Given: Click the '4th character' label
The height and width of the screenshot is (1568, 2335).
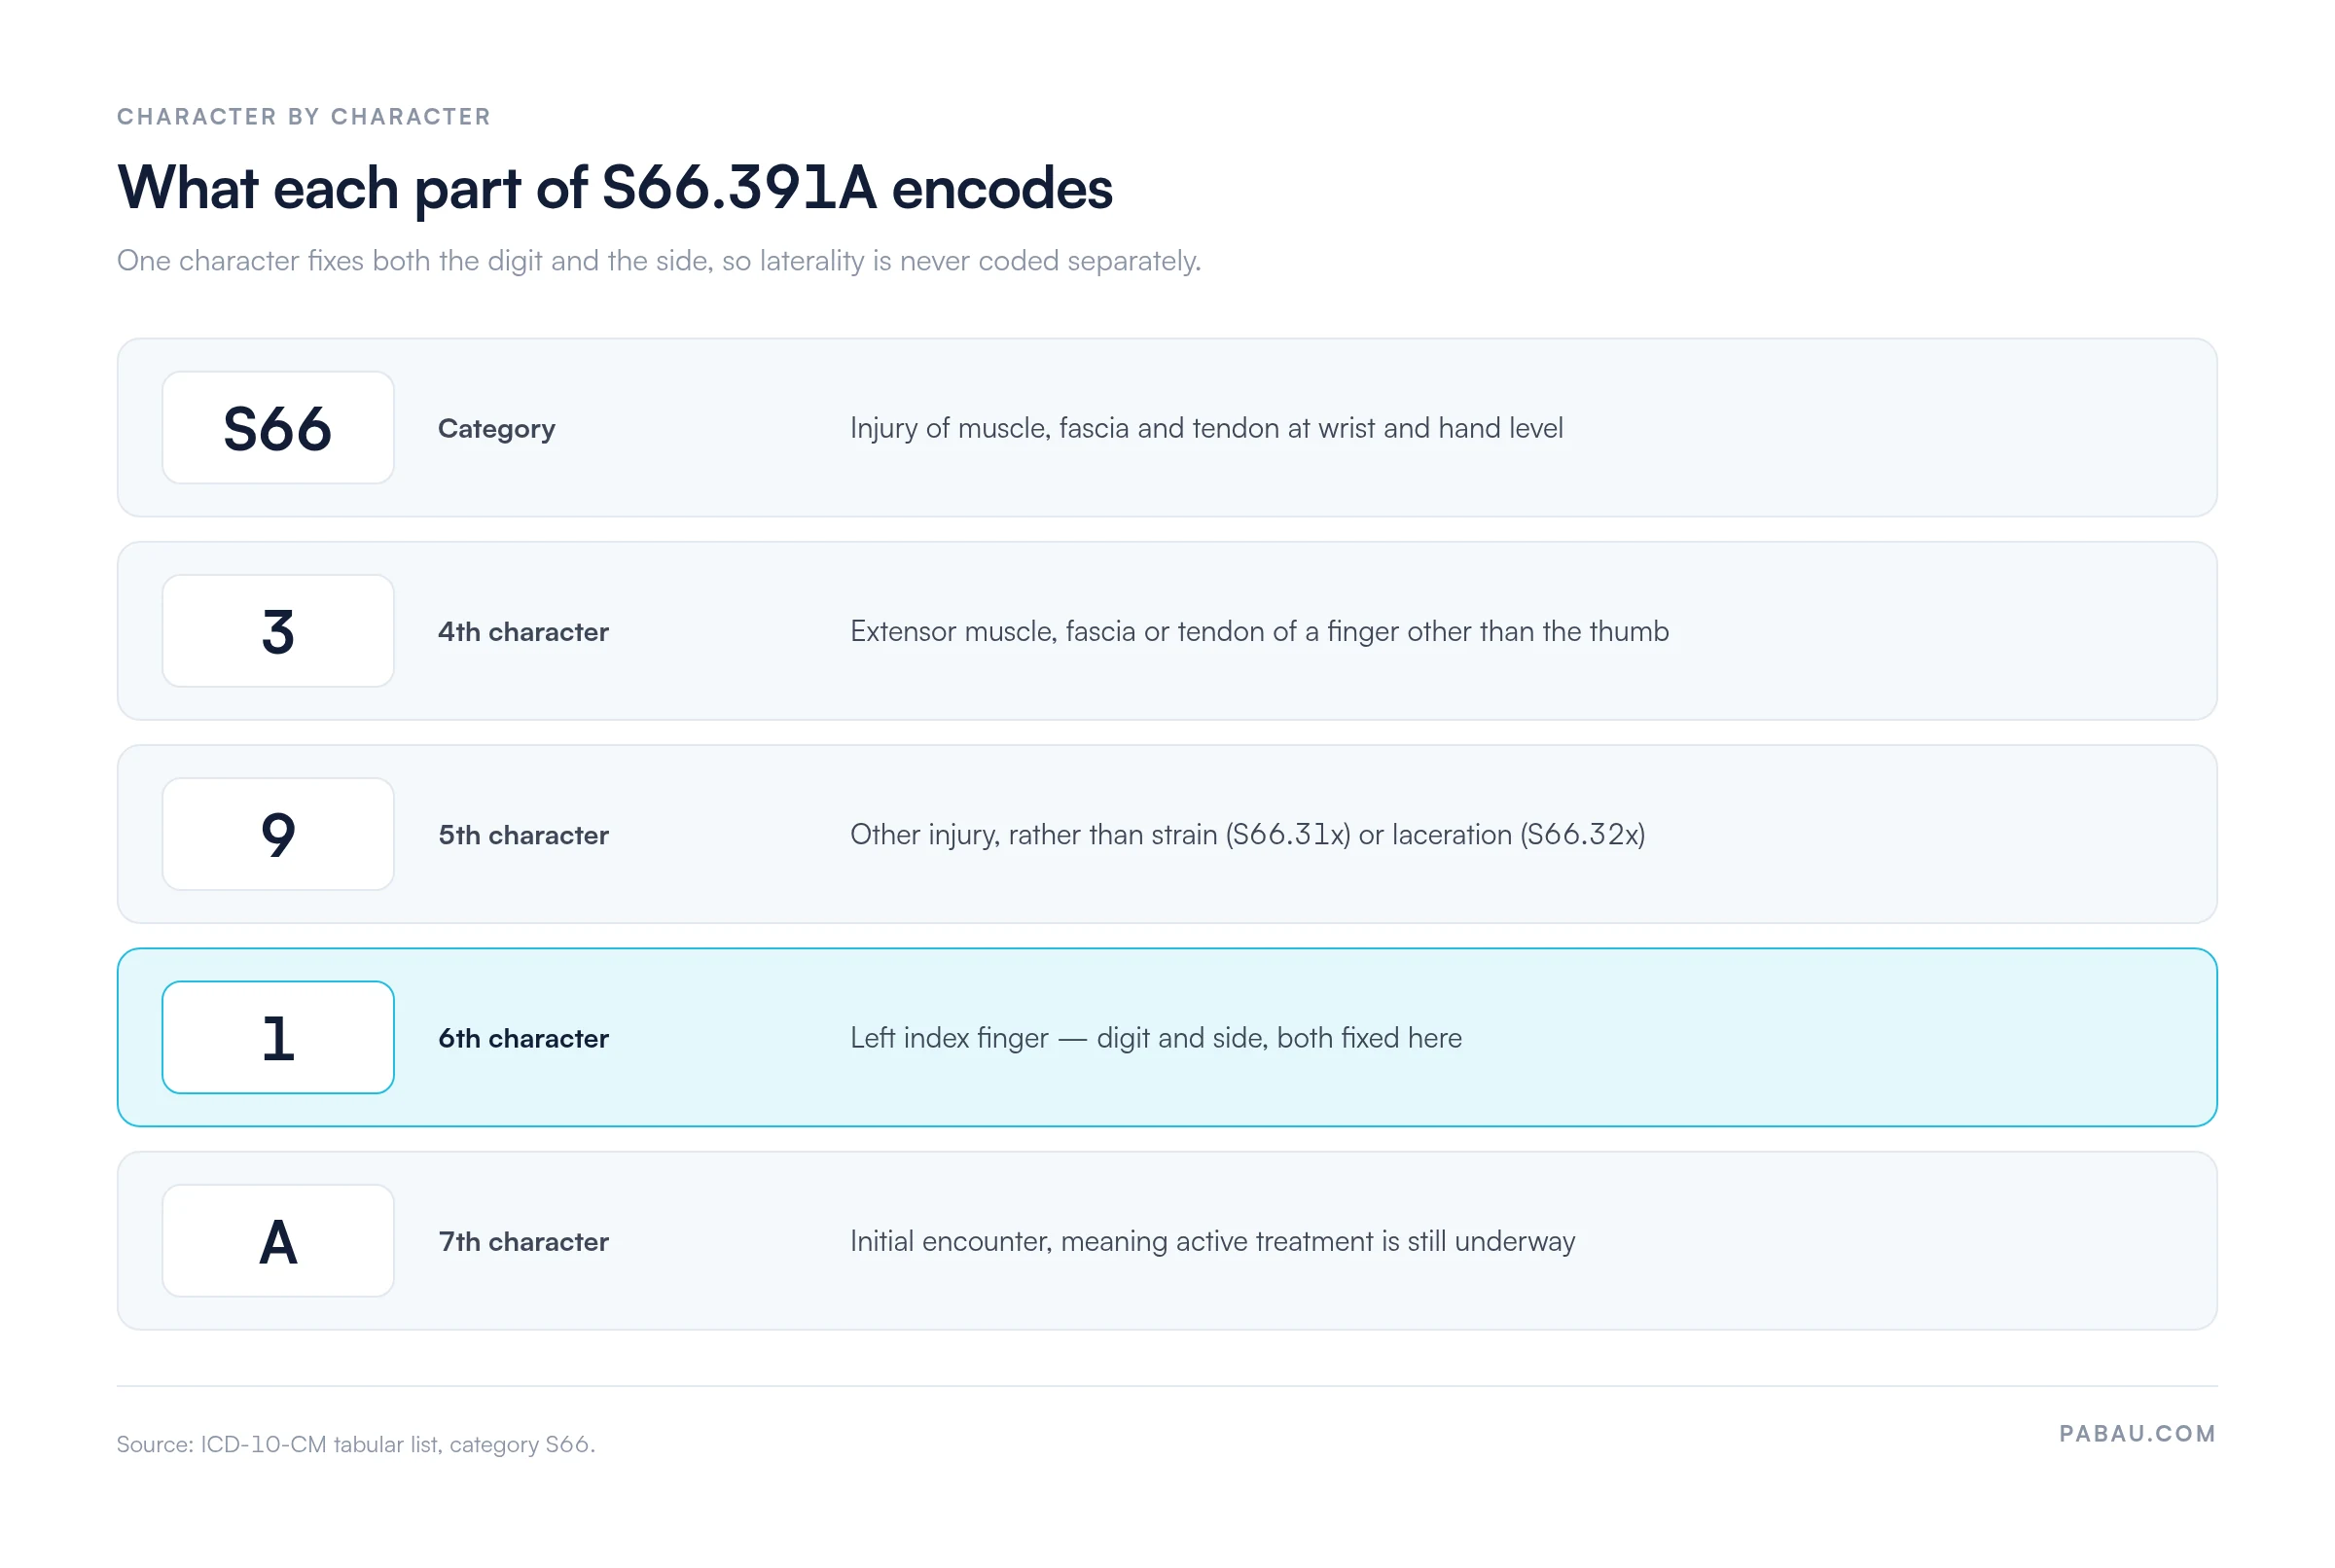Looking at the screenshot, I should (x=524, y=632).
